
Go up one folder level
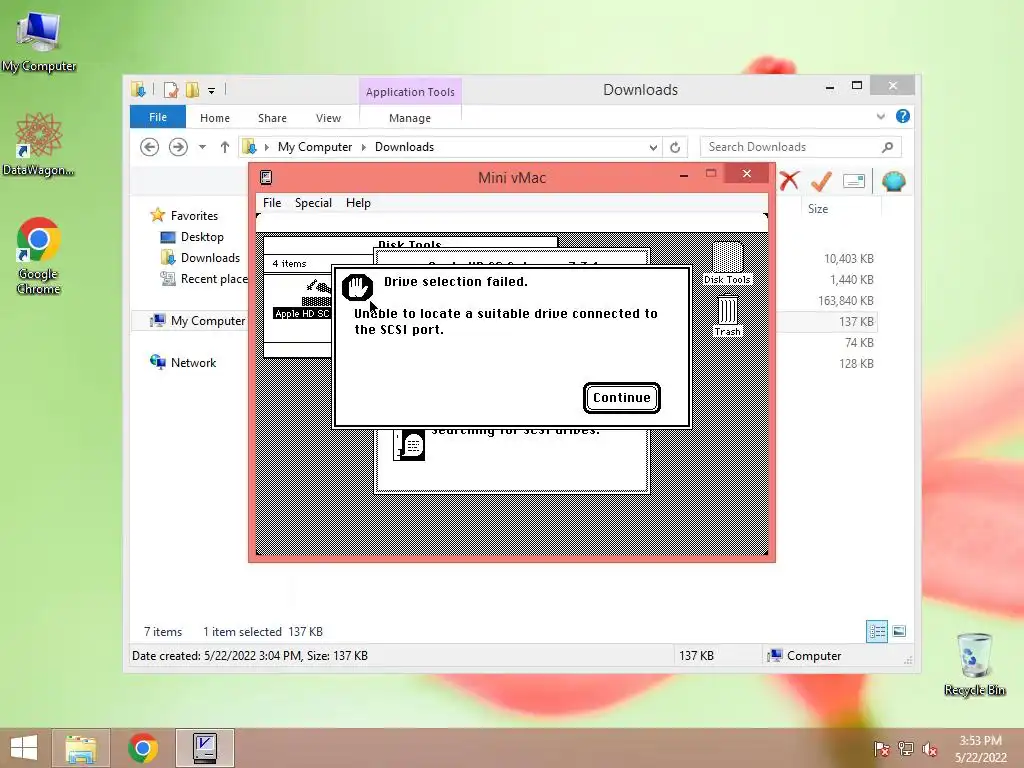click(225, 147)
